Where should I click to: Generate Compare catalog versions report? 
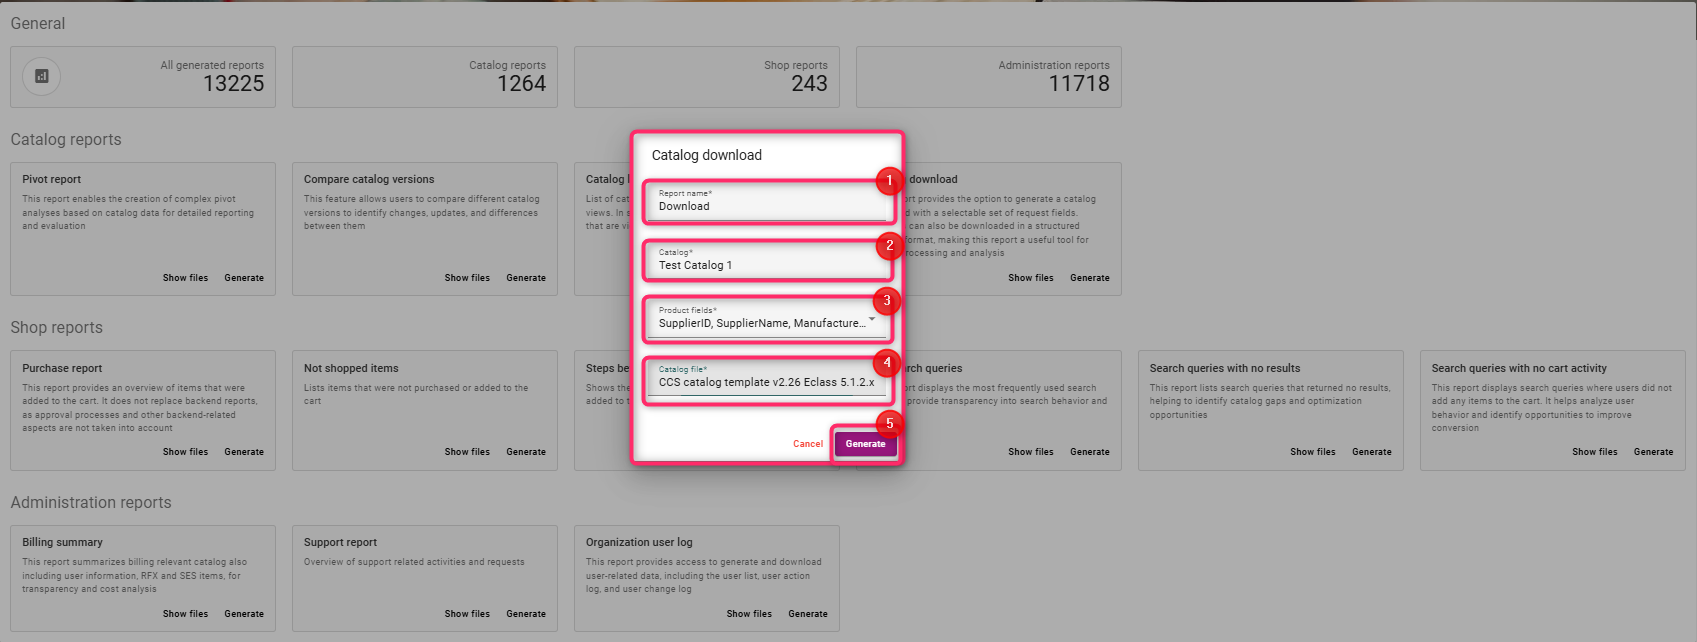[526, 278]
